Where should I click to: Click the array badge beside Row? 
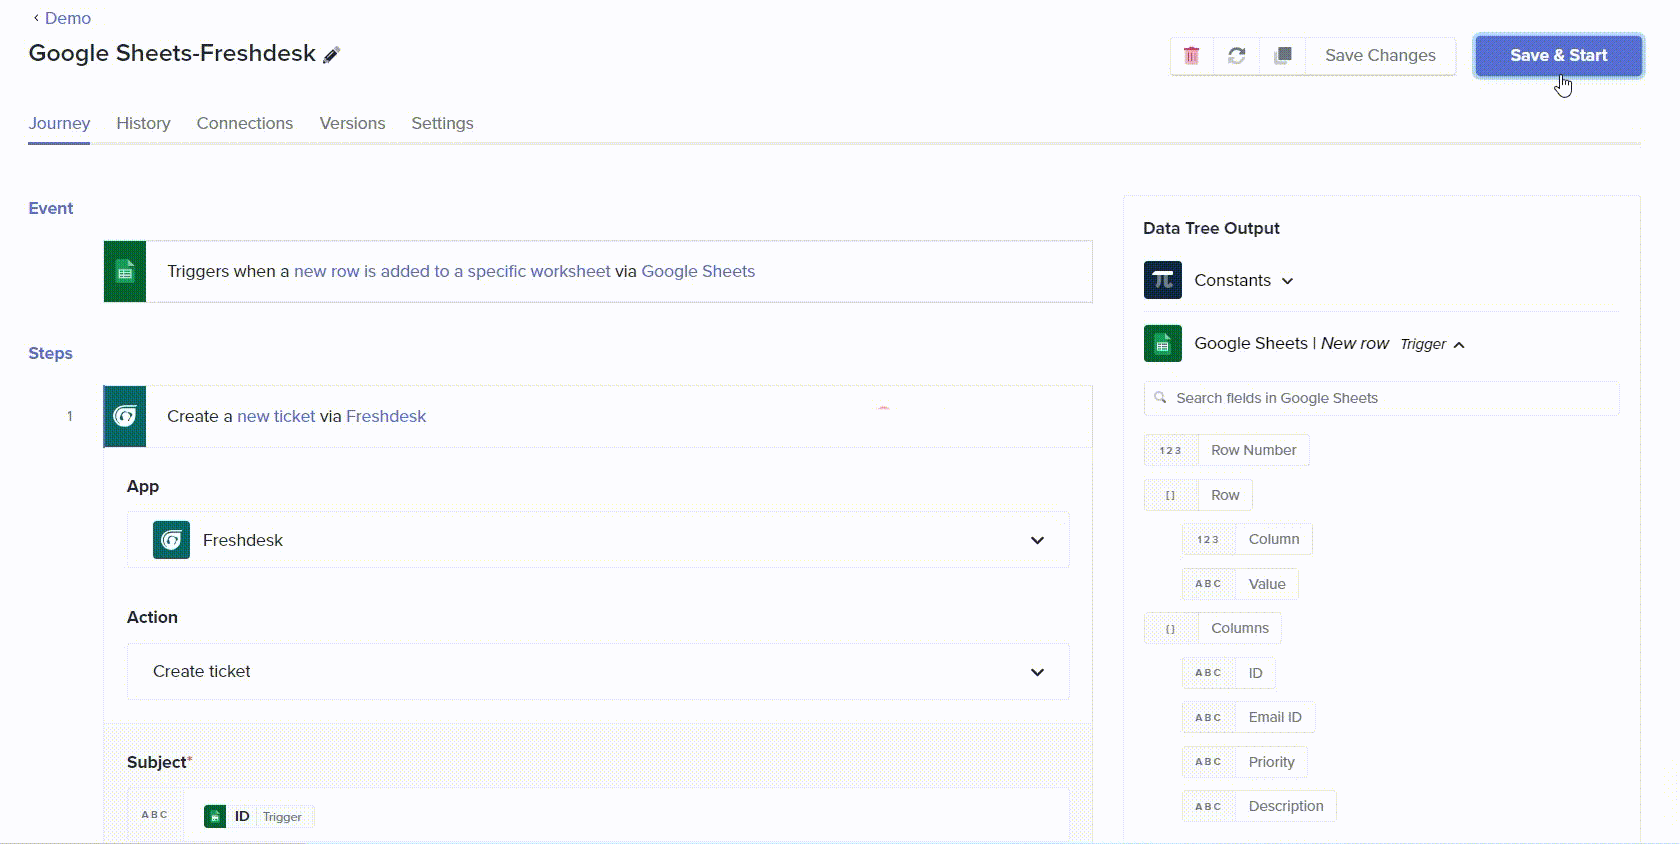[x=1171, y=495]
